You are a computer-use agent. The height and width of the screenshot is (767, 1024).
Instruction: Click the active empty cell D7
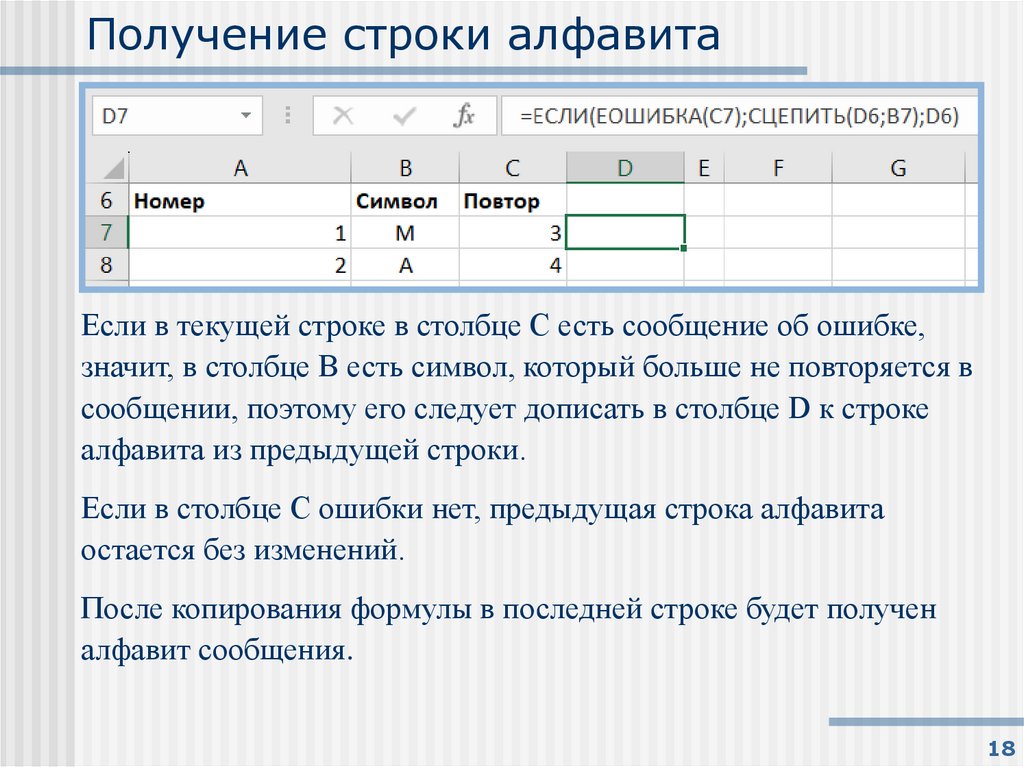pyautogui.click(x=625, y=232)
